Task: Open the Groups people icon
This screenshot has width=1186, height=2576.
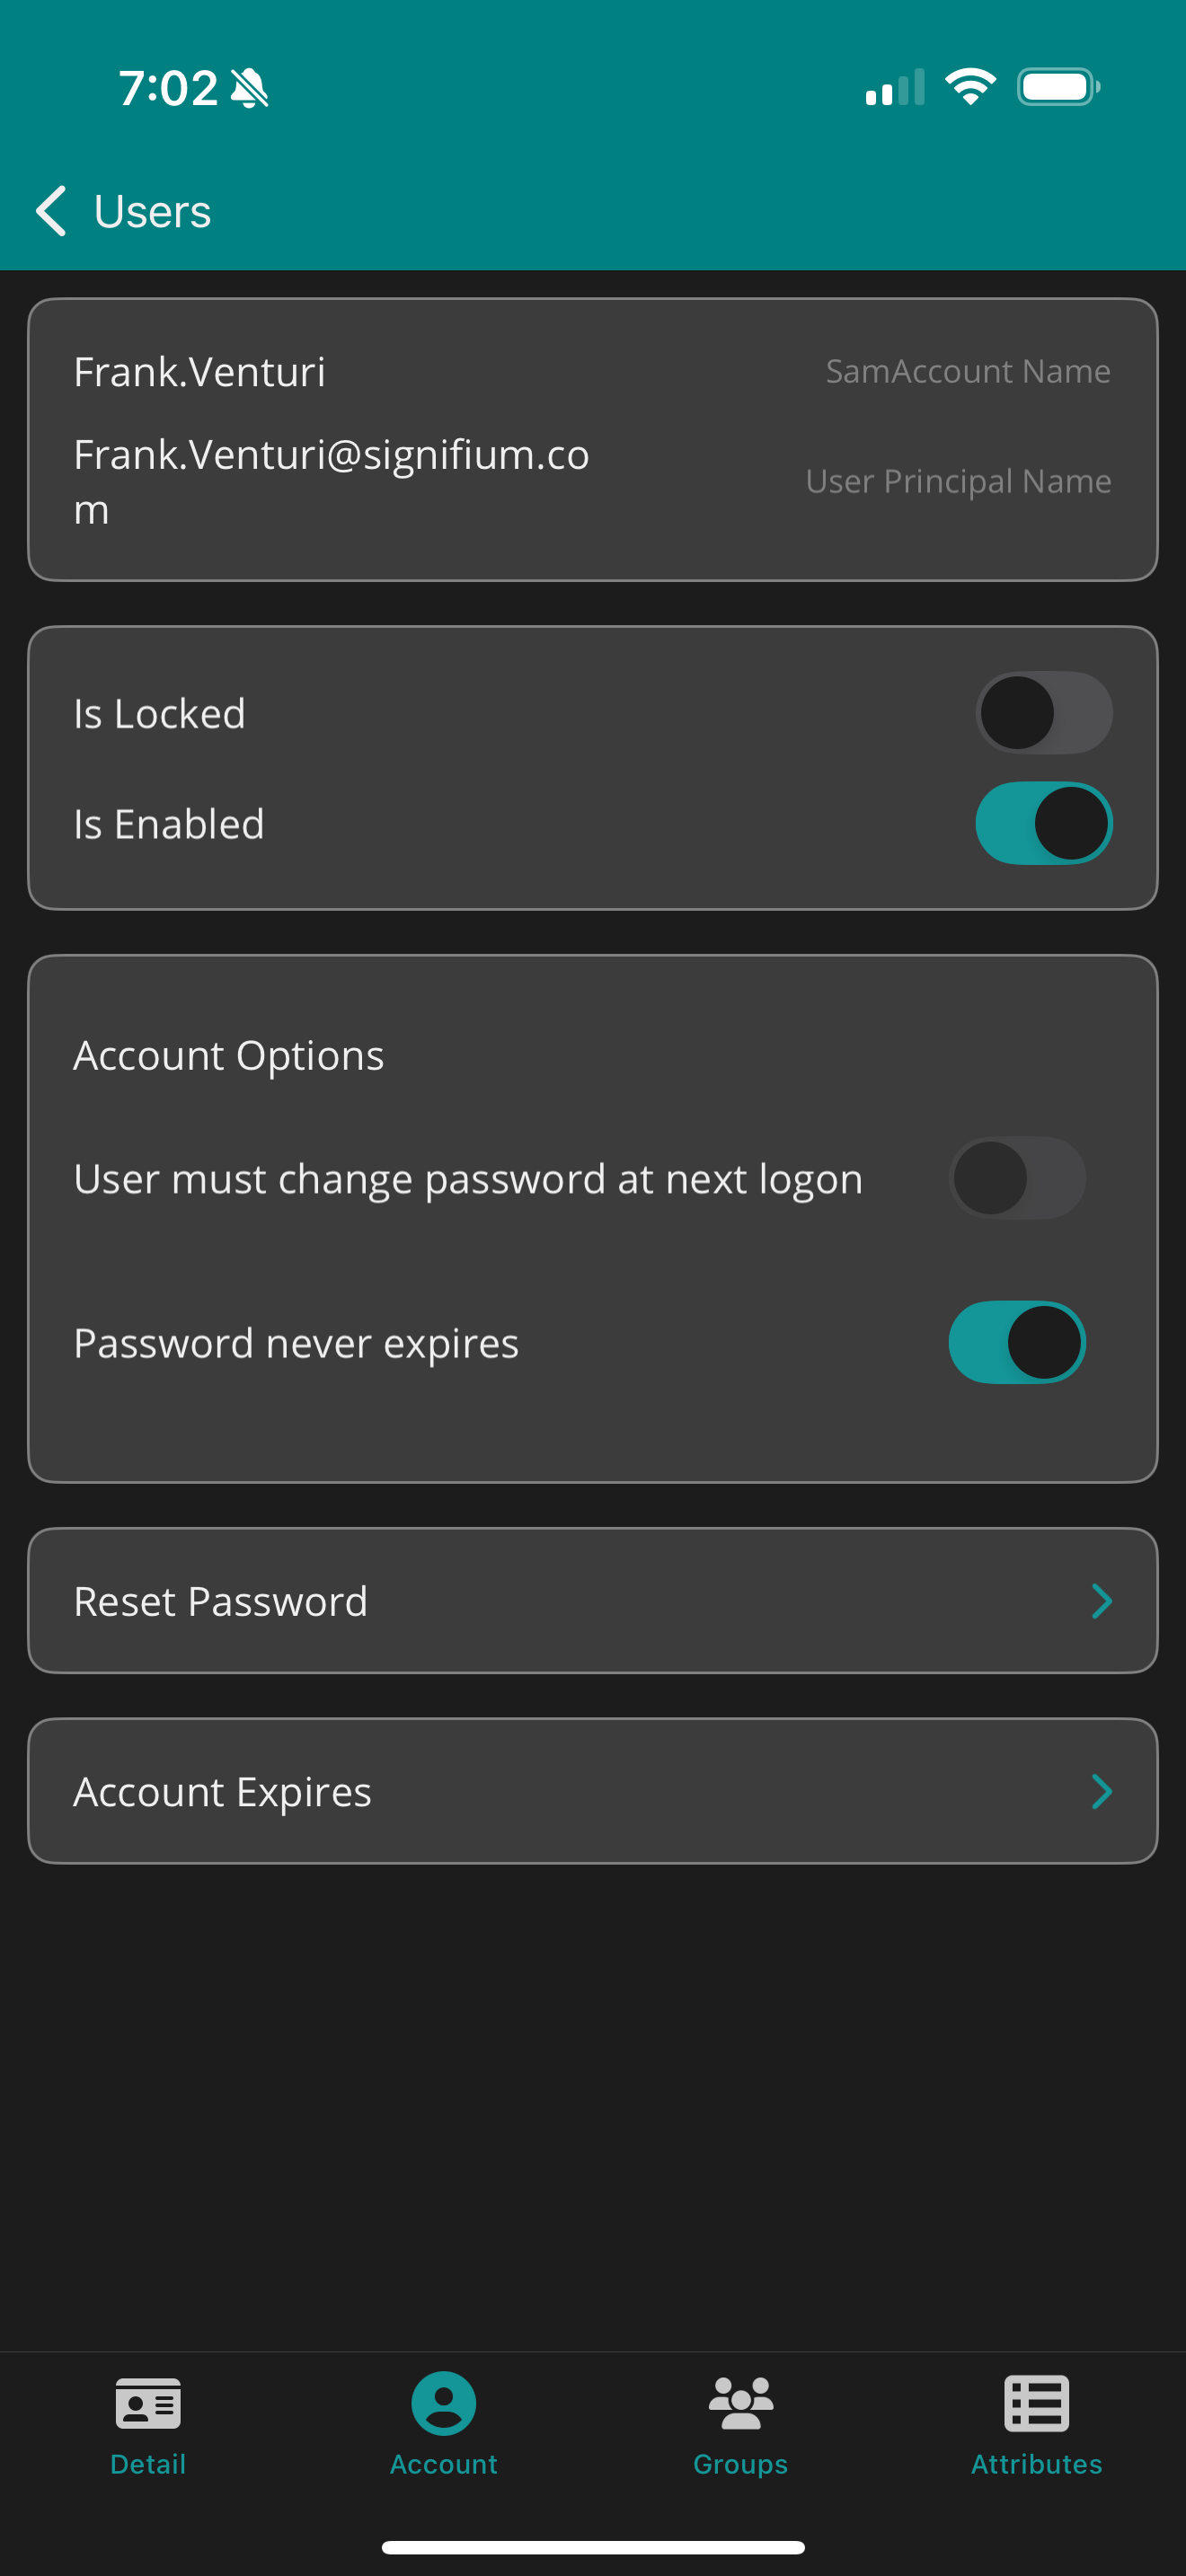Action: coord(740,2403)
